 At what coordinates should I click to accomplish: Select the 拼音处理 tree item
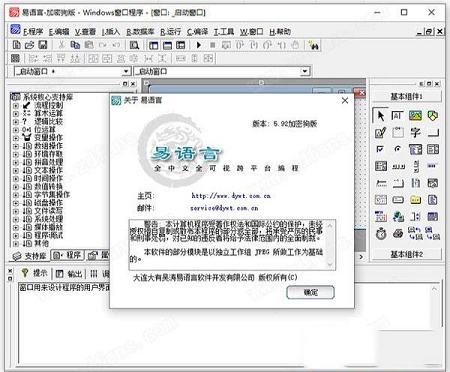49,162
